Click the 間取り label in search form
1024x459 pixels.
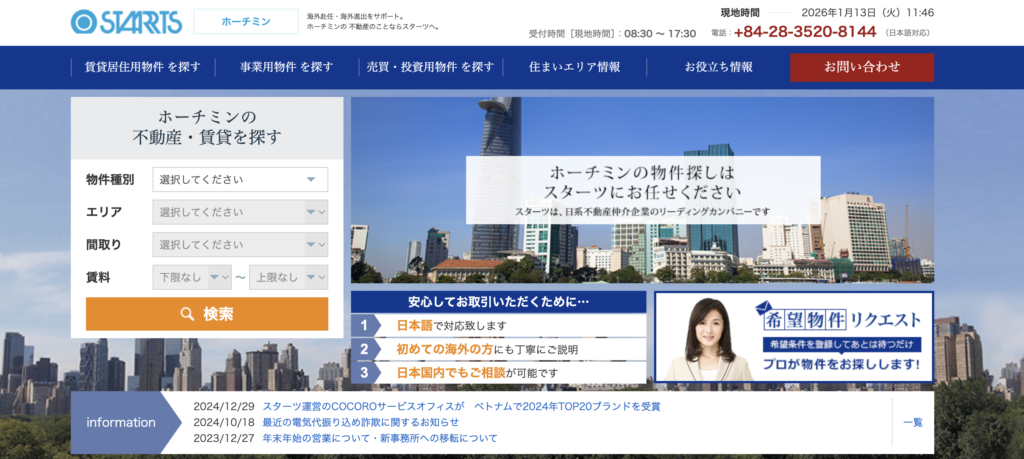[x=104, y=245]
